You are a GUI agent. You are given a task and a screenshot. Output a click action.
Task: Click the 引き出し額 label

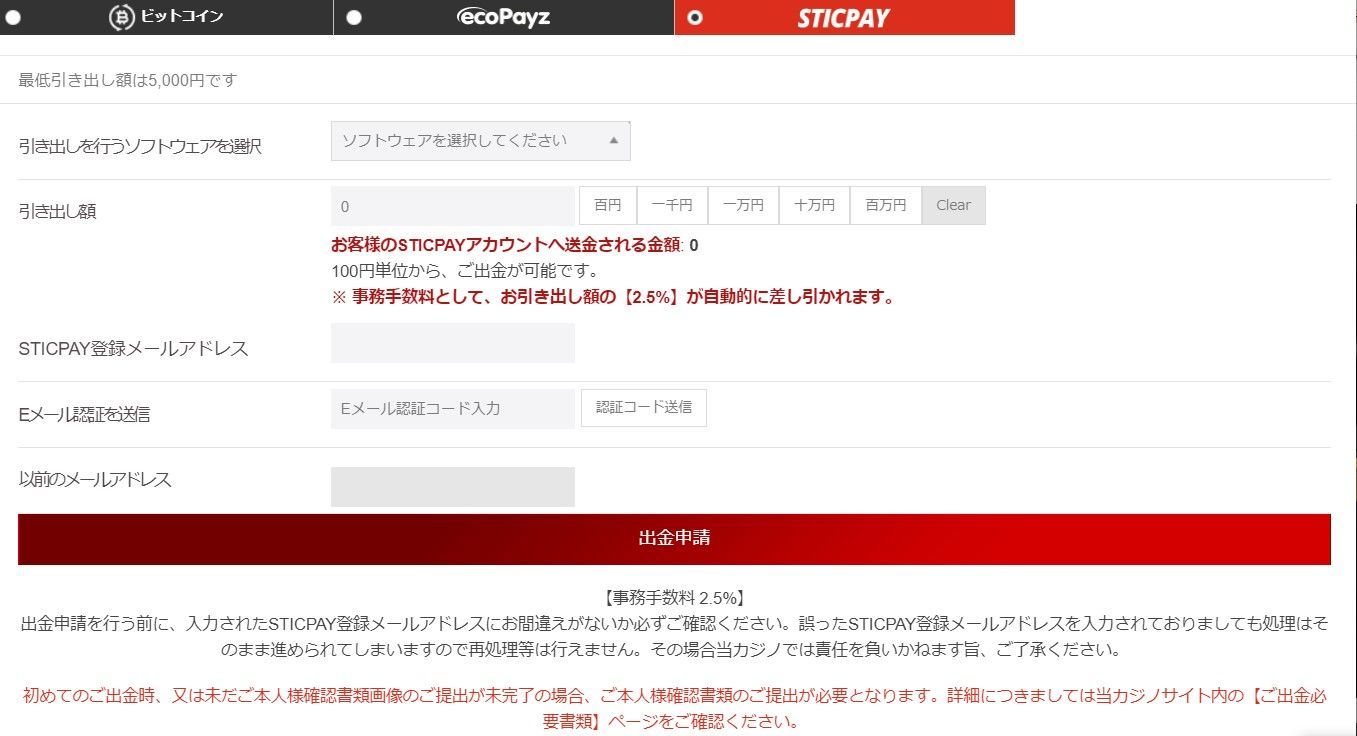pos(57,211)
